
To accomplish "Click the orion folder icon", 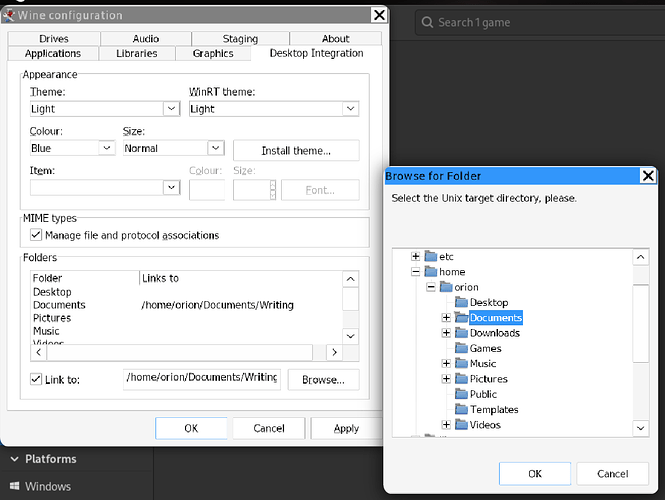I will tap(446, 287).
